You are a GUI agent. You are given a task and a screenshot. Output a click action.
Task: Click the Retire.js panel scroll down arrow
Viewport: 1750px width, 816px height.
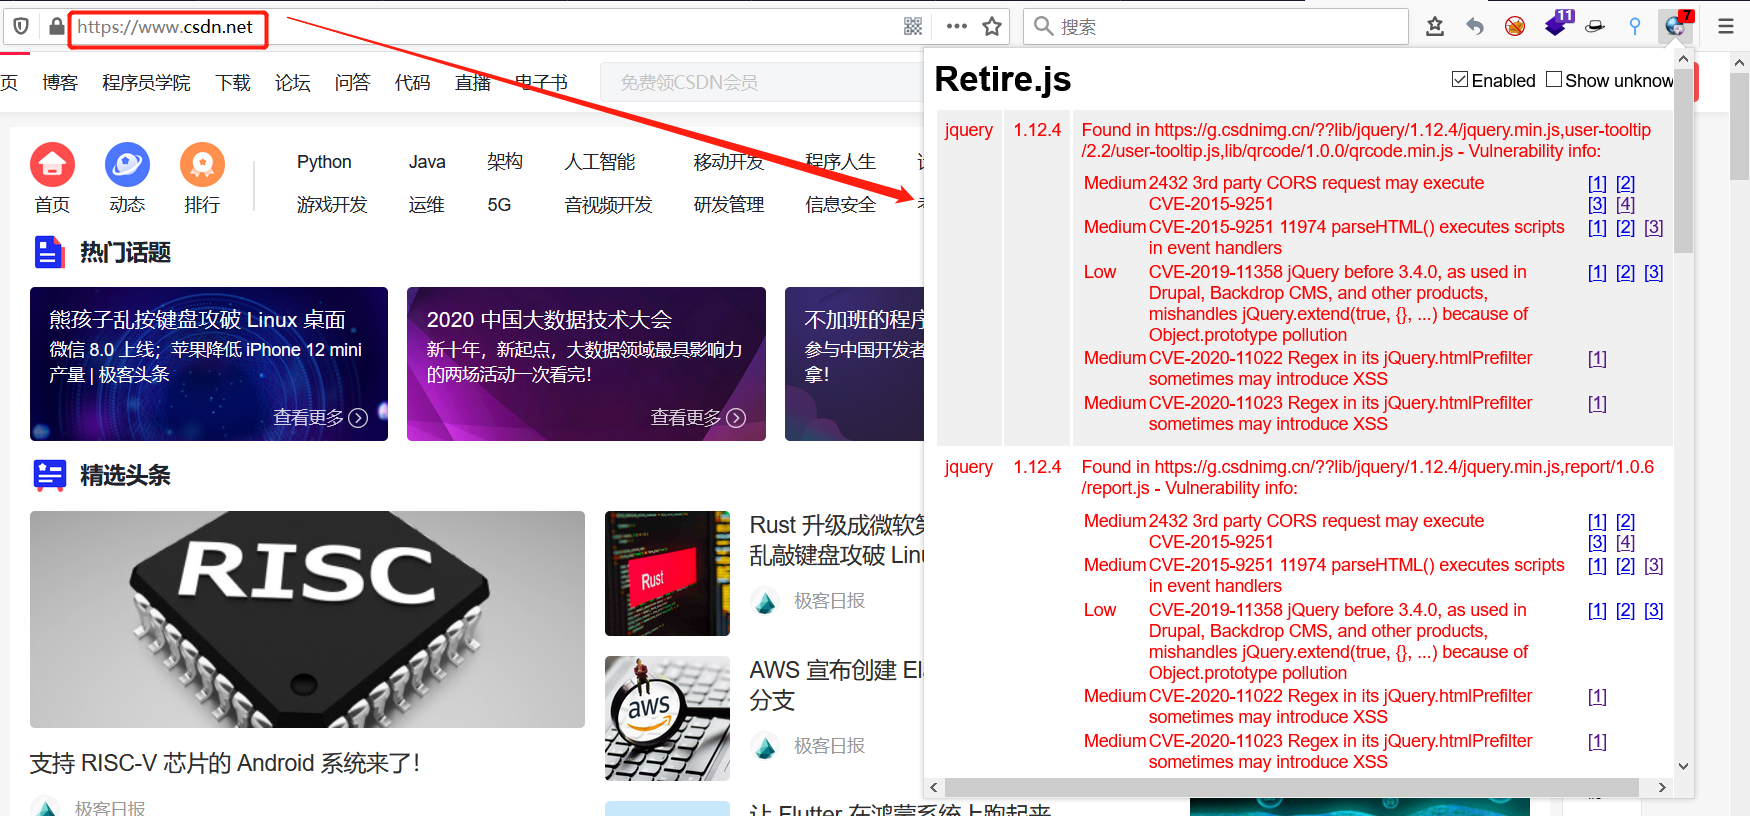(x=1683, y=766)
